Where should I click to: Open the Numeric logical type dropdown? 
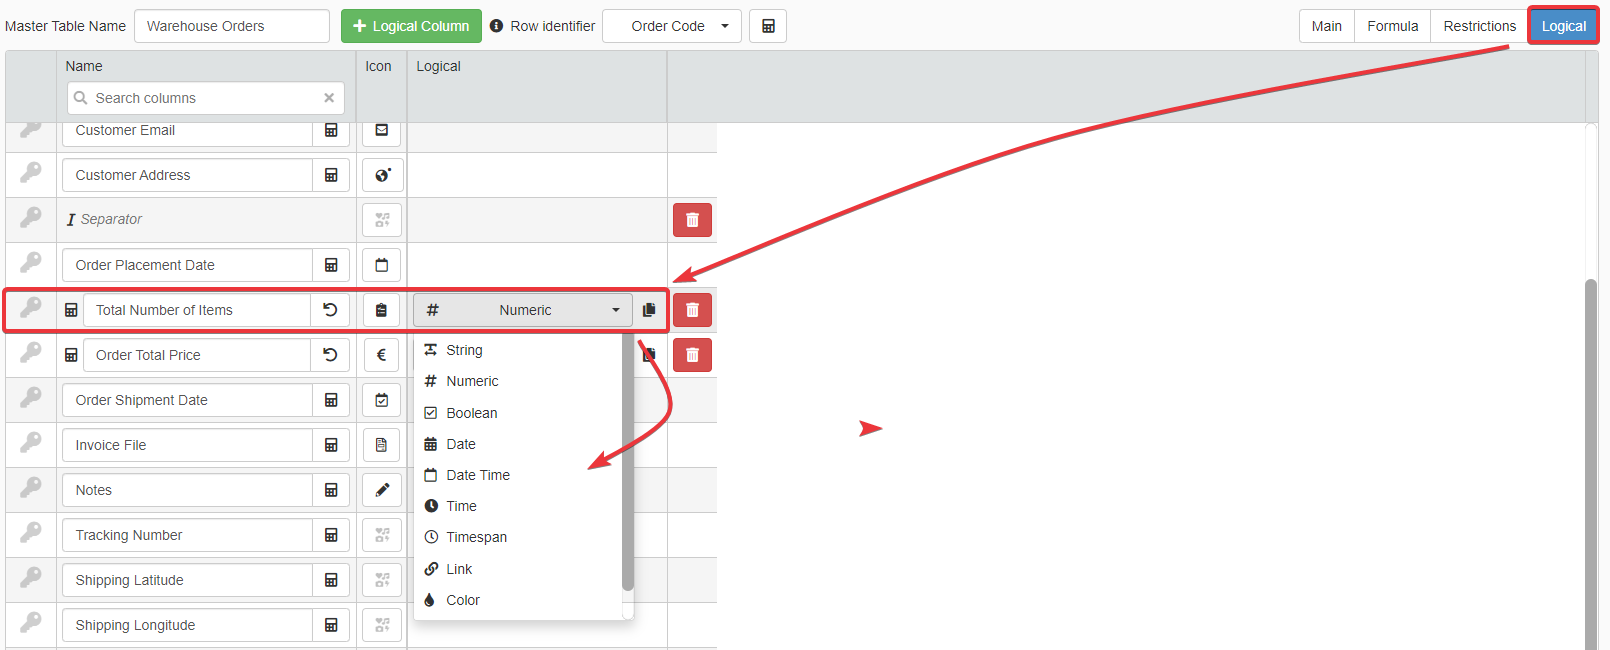(523, 310)
